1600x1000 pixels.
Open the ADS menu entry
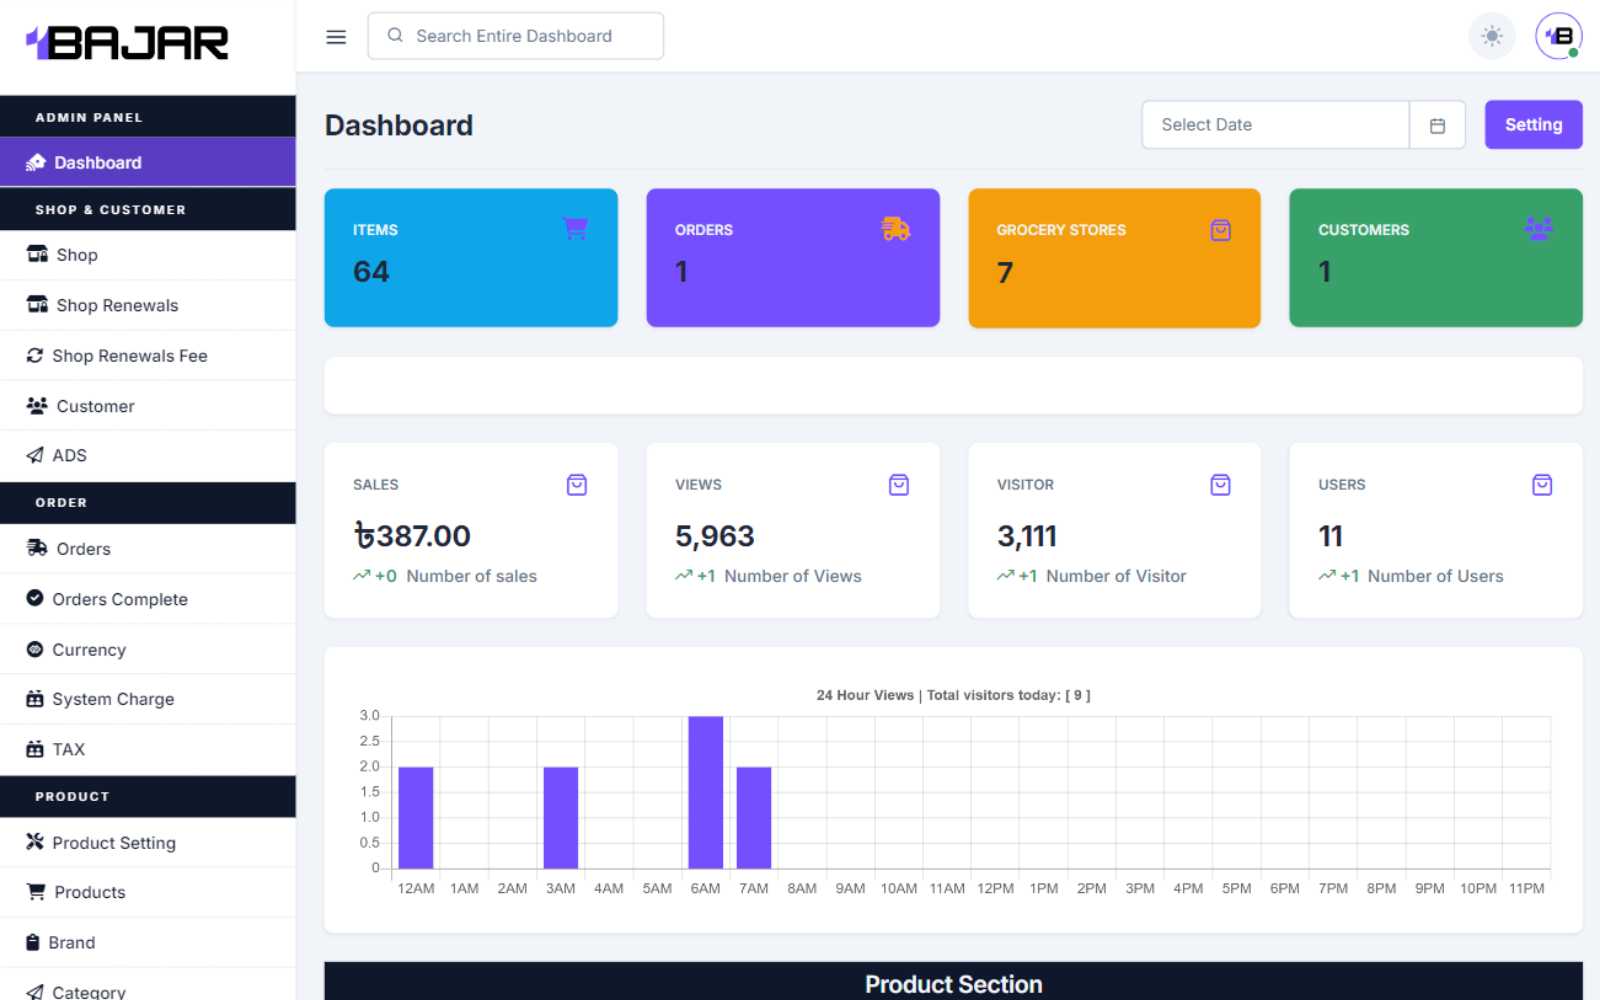tap(148, 455)
